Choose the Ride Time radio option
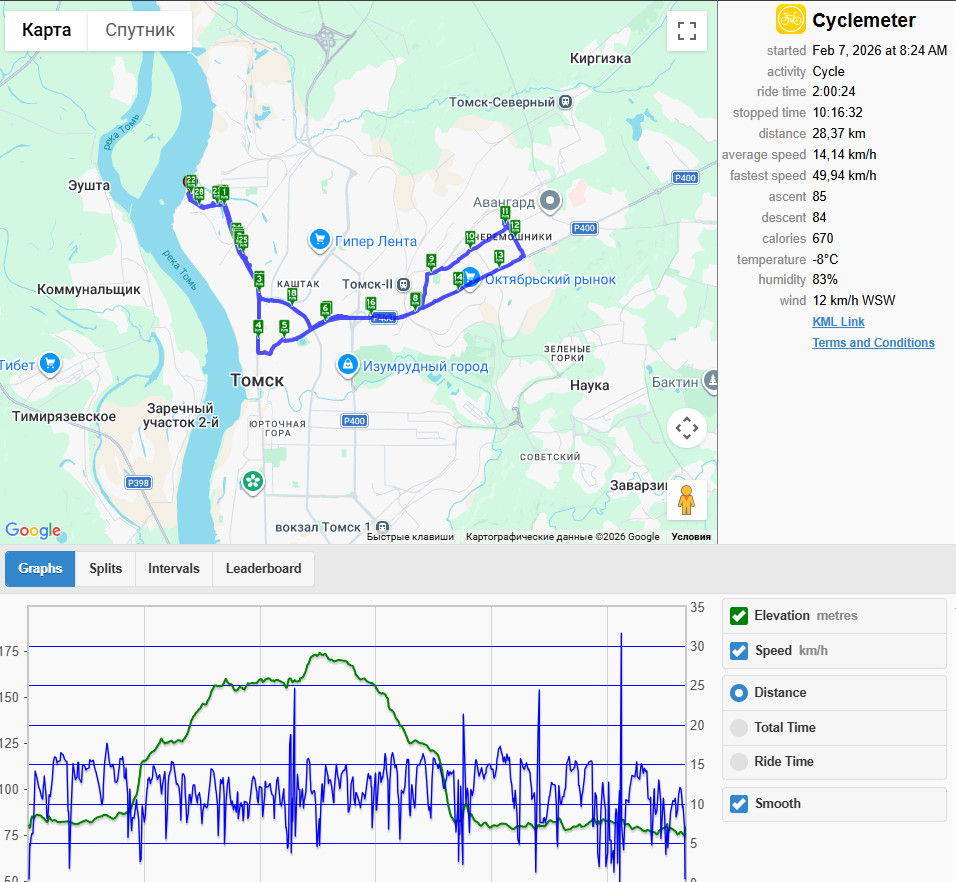 pyautogui.click(x=738, y=762)
